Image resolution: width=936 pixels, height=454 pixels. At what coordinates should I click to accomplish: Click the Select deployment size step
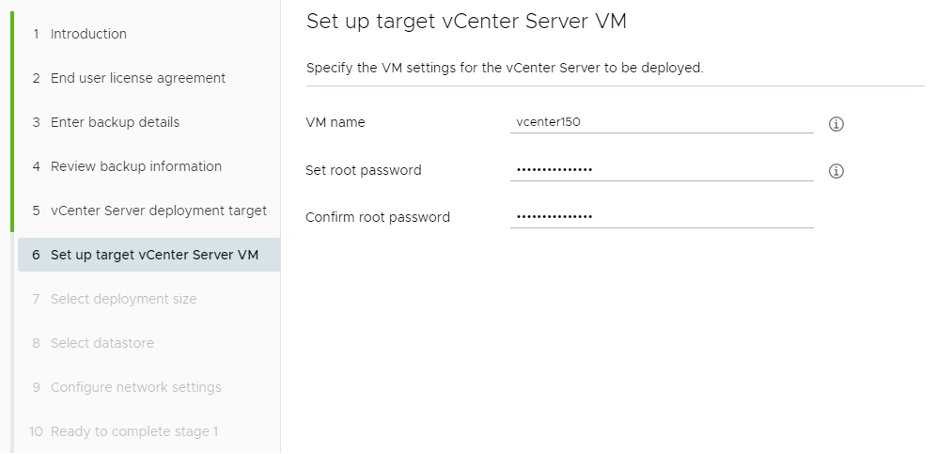[123, 298]
